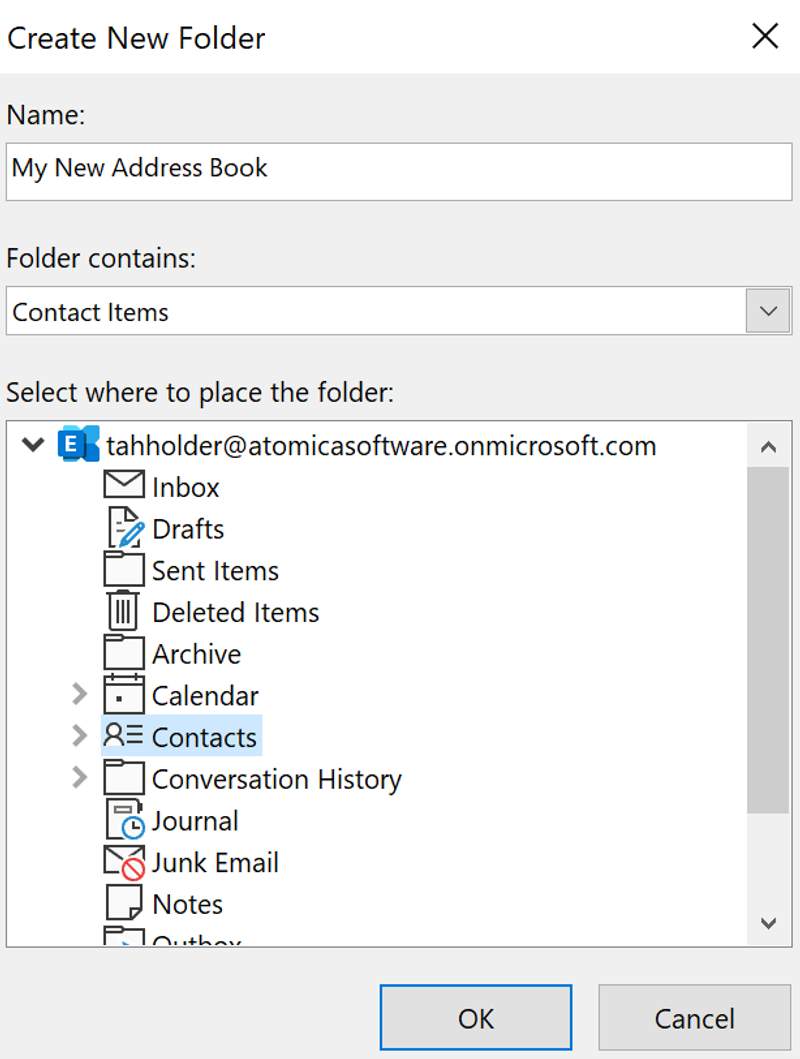
Task: Click the Outlook account icon
Action: 77,443
